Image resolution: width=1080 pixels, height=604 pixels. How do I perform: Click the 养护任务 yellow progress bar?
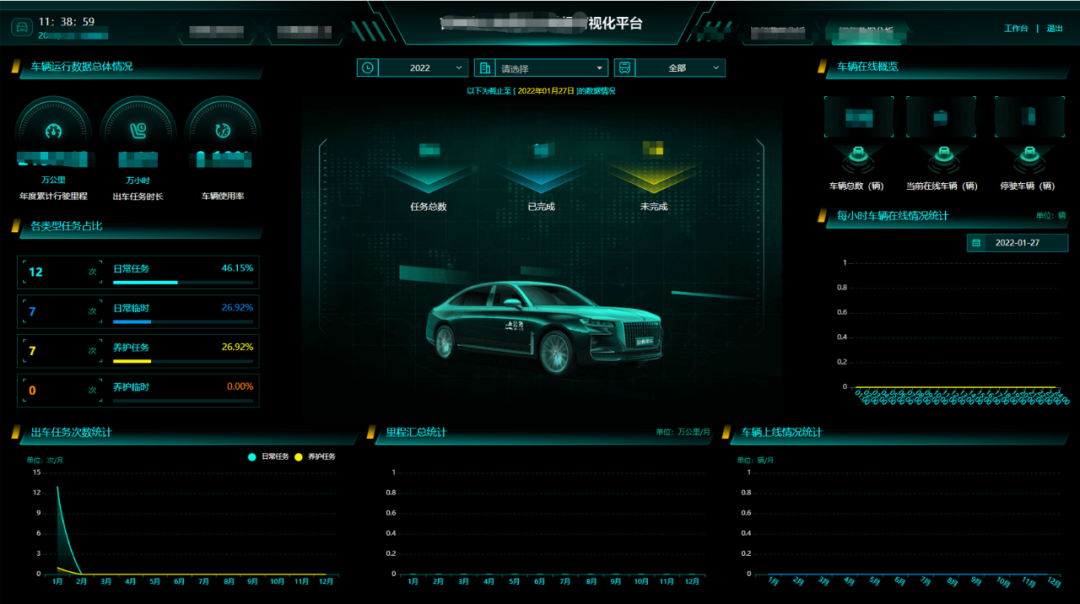coord(183,361)
